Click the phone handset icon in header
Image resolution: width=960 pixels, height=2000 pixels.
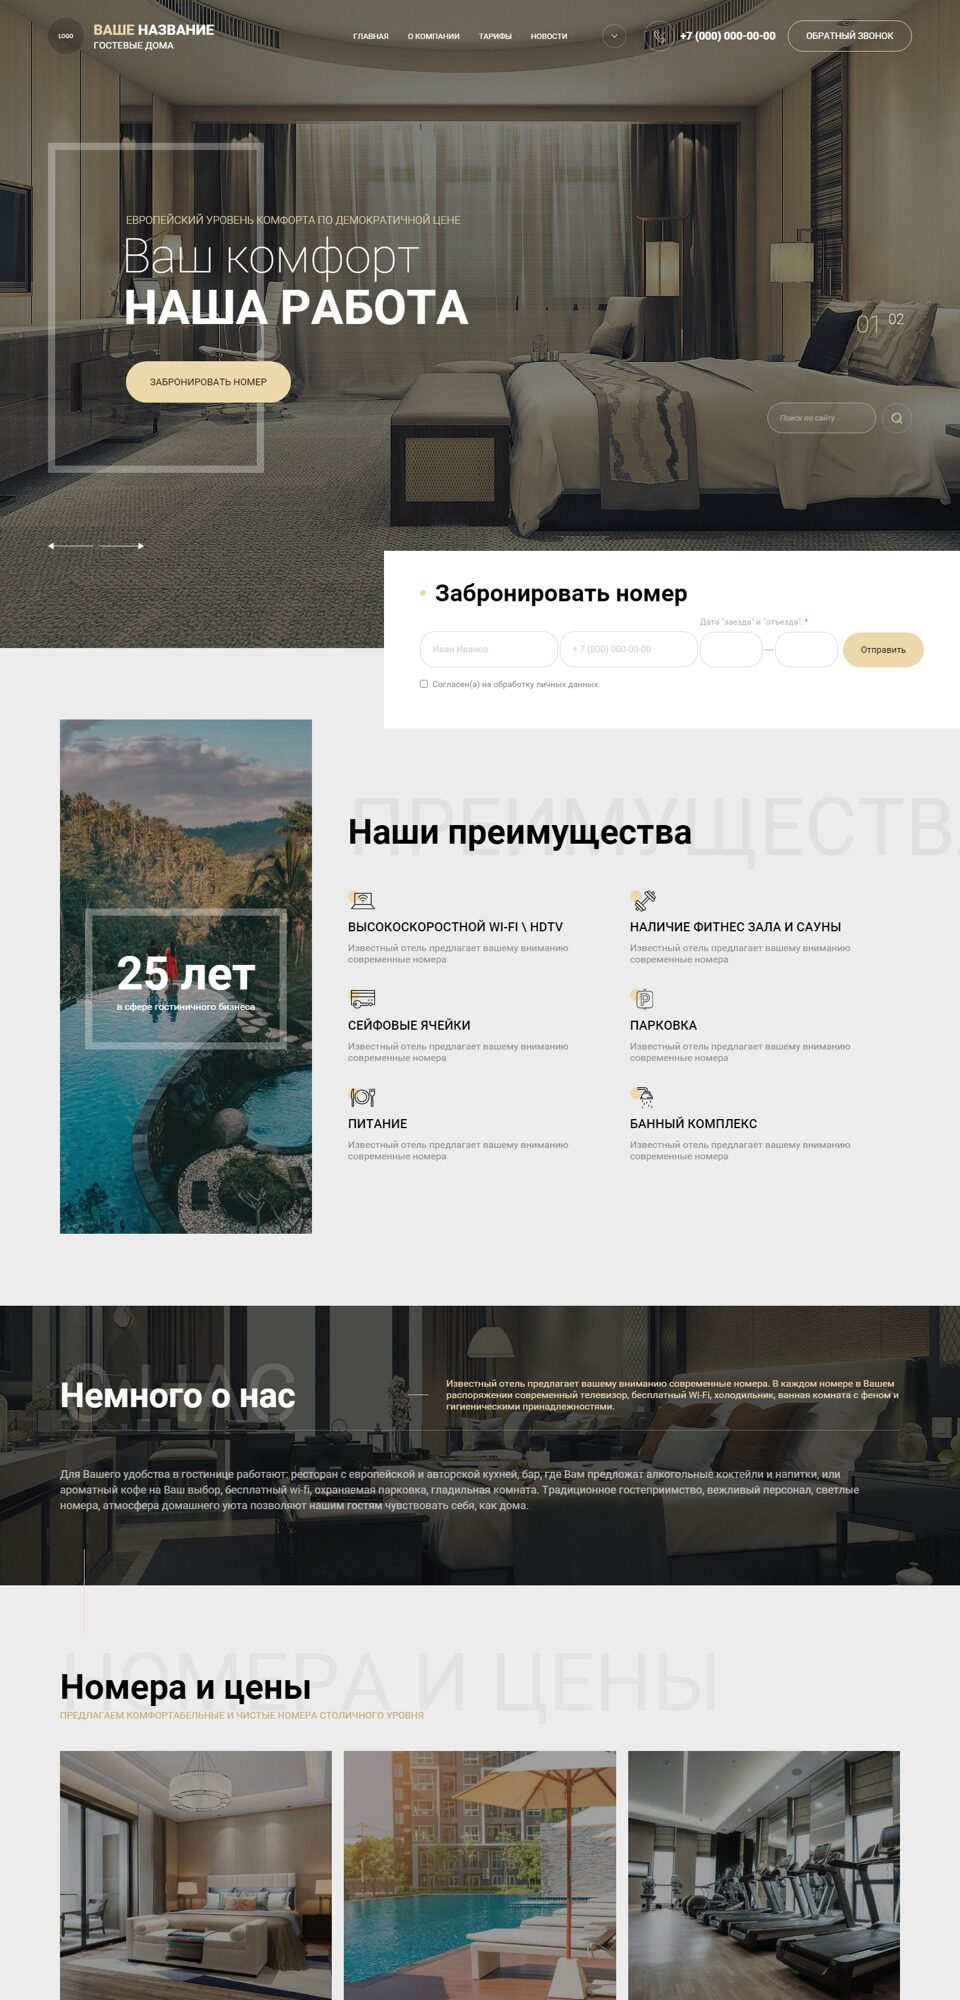[658, 36]
